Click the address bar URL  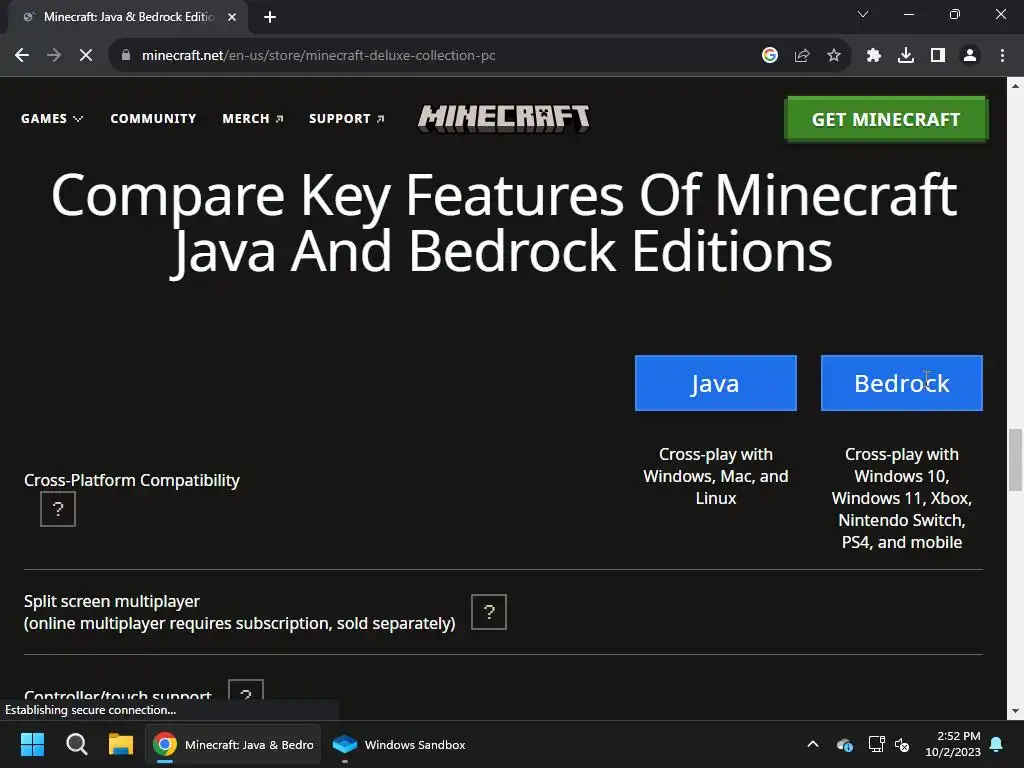[318, 56]
